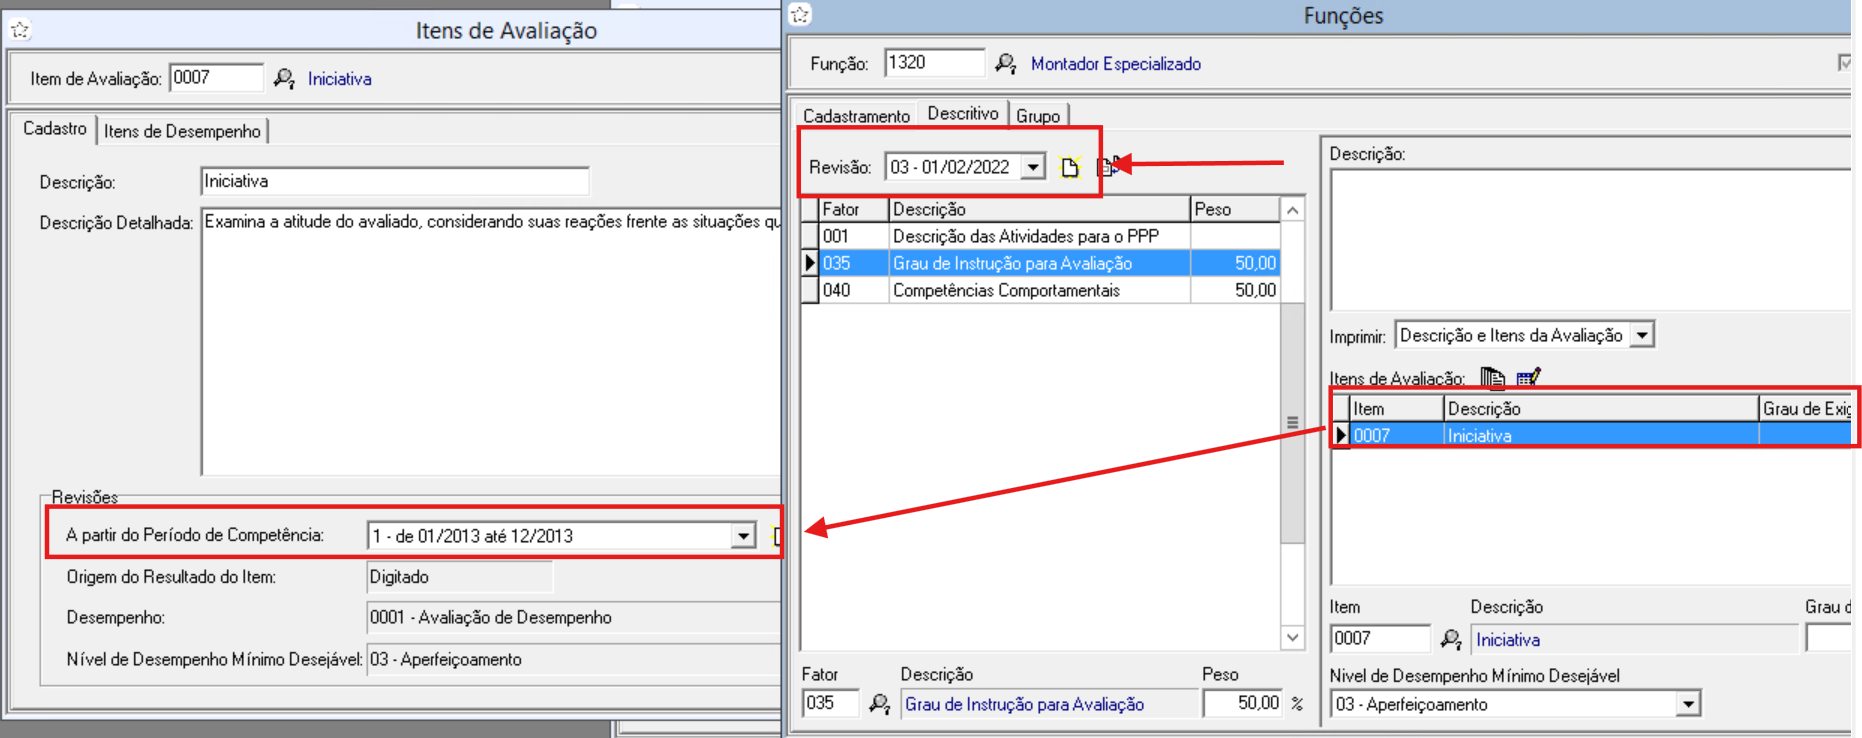Toggle the checkbox at right of Função row
This screenshot has width=1862, height=738.
tap(1845, 63)
